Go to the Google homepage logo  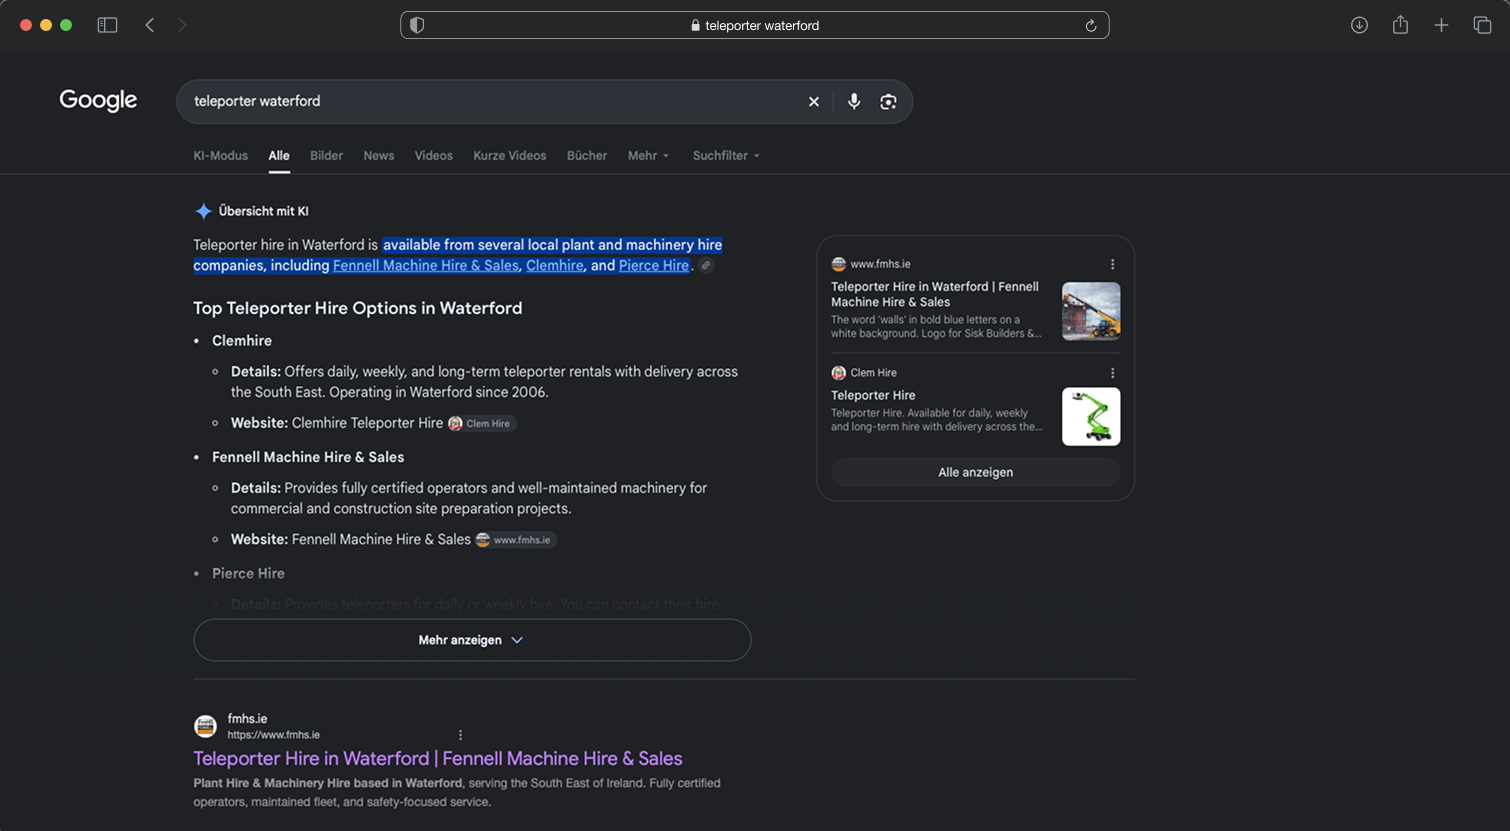tap(98, 100)
